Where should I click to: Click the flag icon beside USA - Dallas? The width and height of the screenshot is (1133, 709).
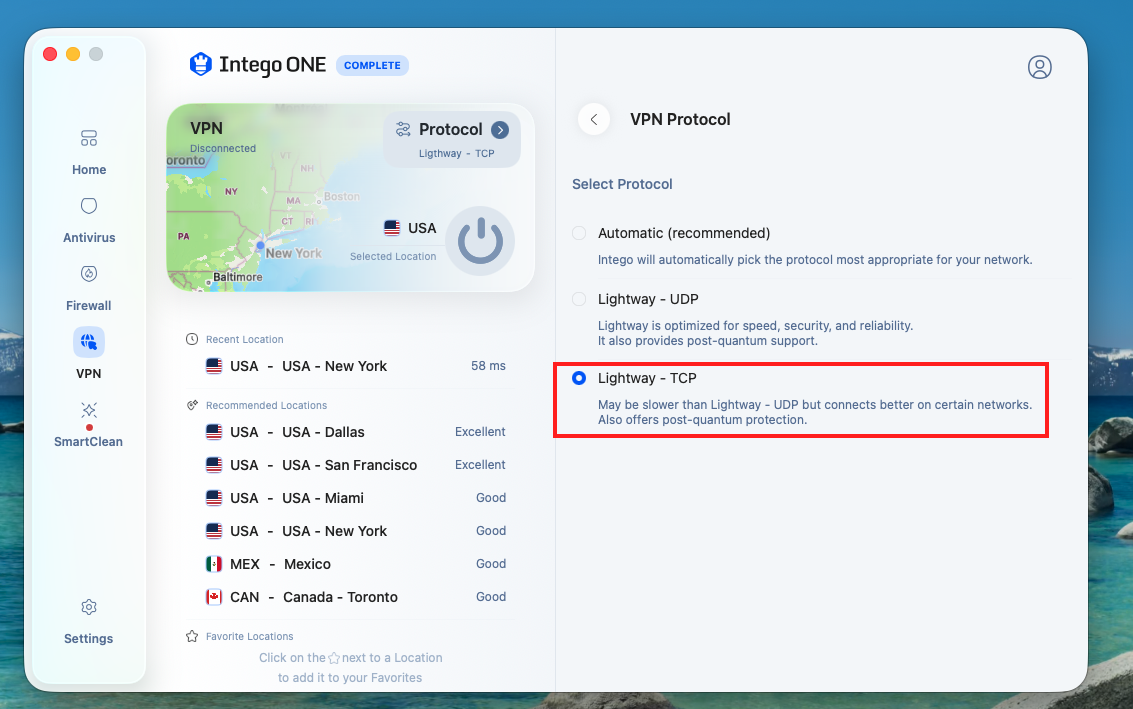tap(214, 432)
